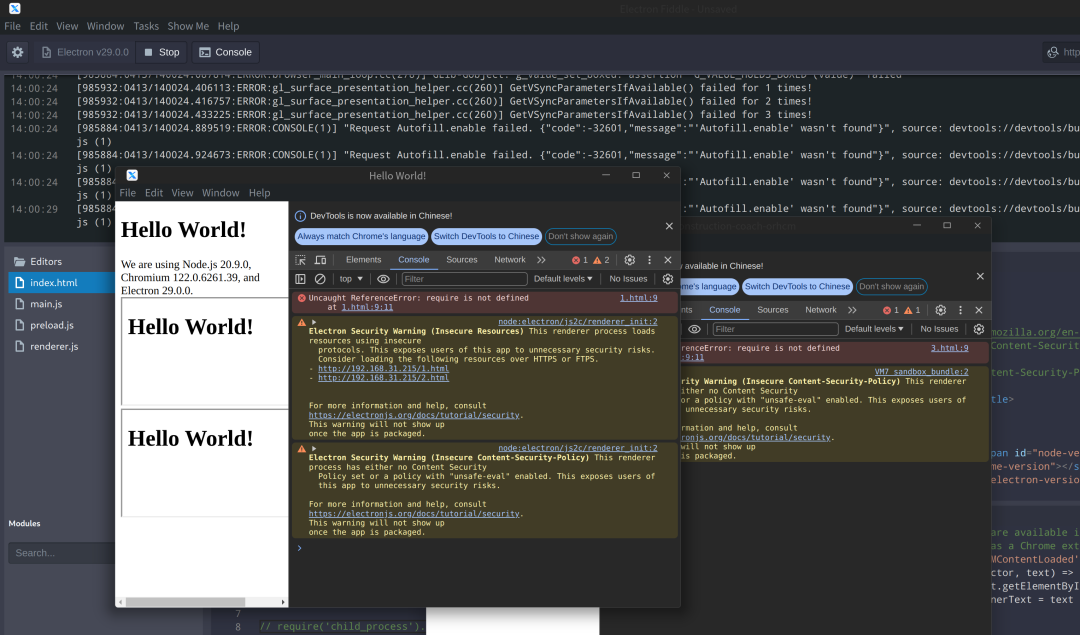Screen dimensions: 1080x635
Task: Open Electron v29.0.0 version selector
Action: point(85,52)
